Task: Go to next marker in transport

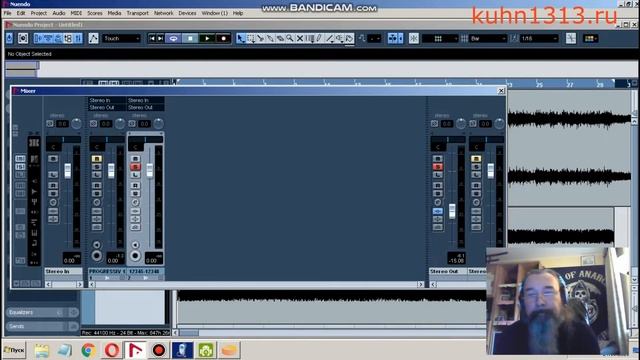Action: (161, 38)
